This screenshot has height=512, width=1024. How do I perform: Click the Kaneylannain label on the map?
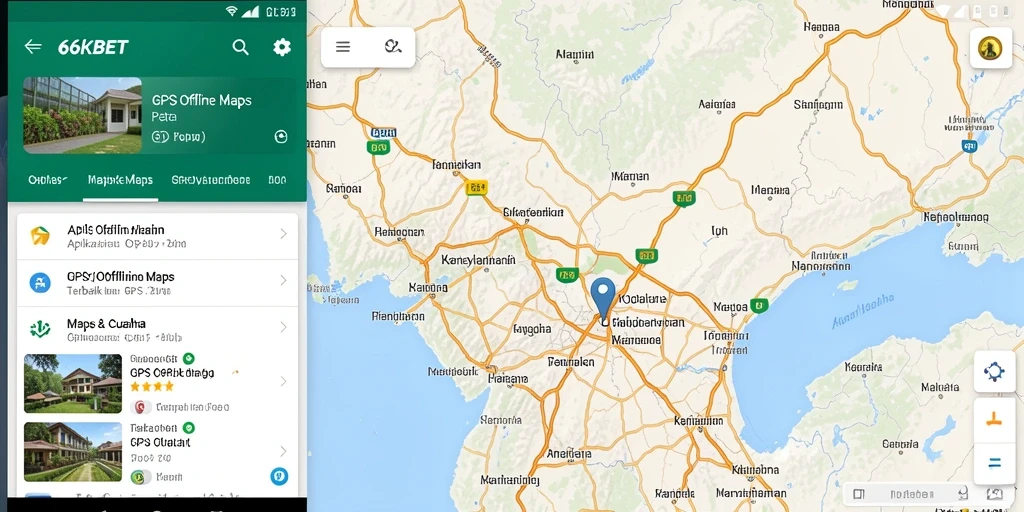[478, 260]
